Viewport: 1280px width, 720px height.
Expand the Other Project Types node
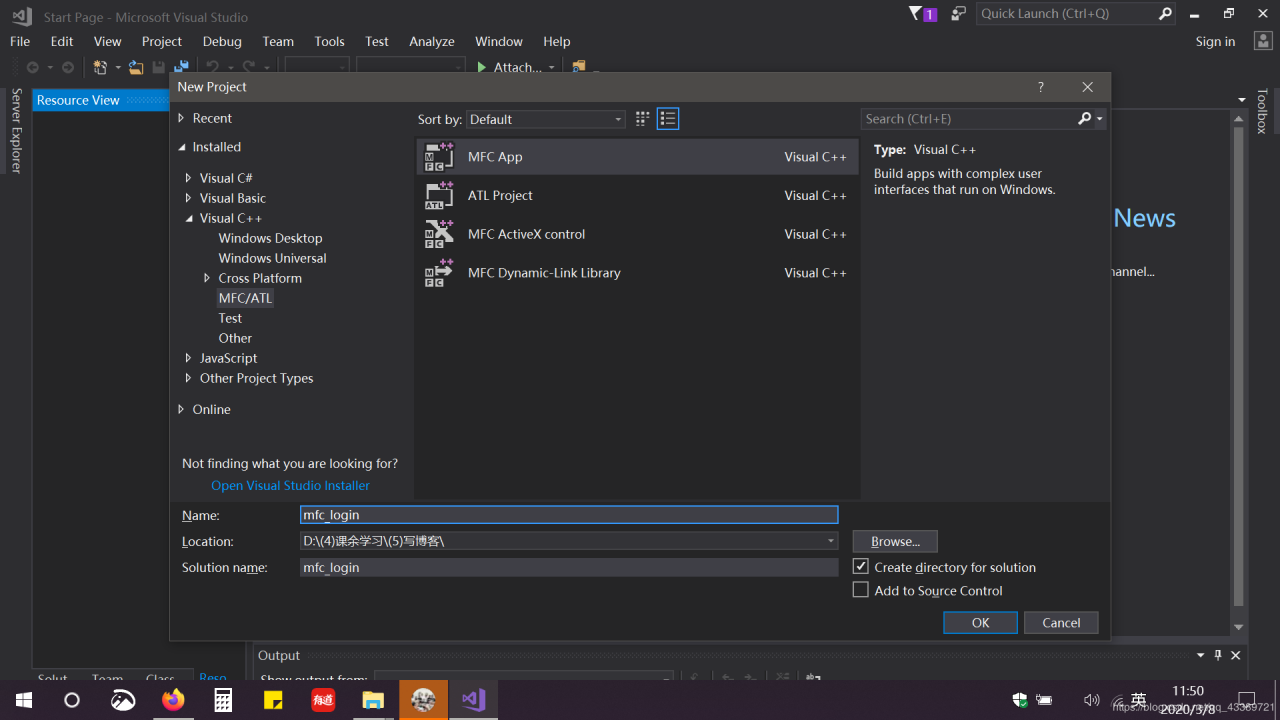[188, 378]
